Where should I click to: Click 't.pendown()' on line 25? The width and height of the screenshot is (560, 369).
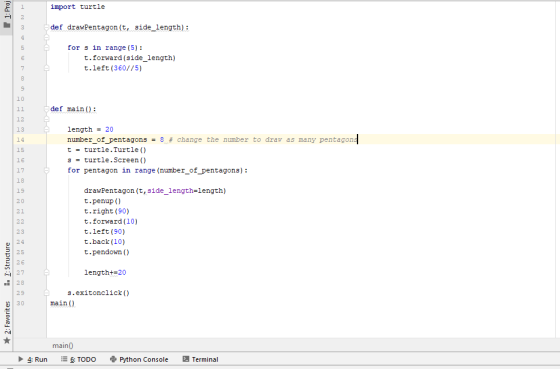[x=107, y=252]
